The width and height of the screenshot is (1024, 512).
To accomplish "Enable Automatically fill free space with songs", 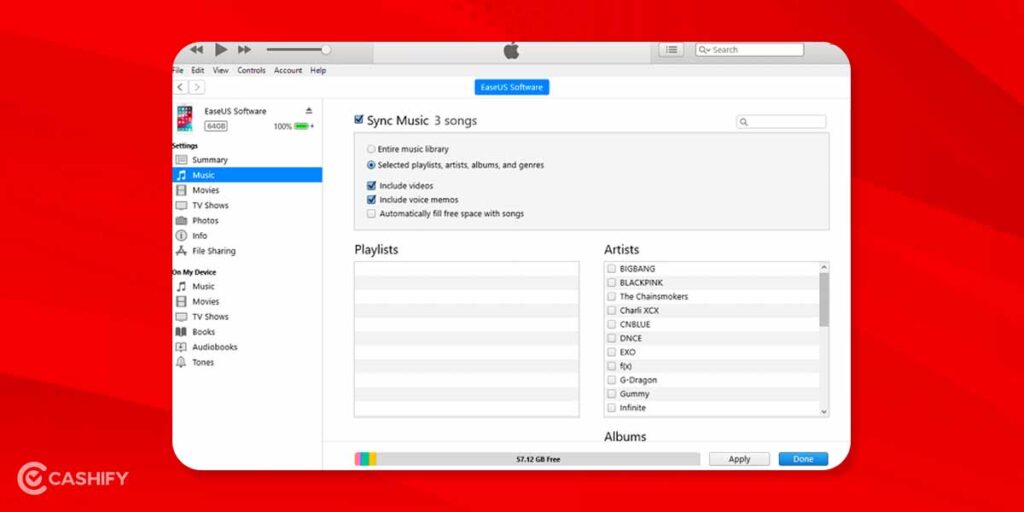I will 372,214.
